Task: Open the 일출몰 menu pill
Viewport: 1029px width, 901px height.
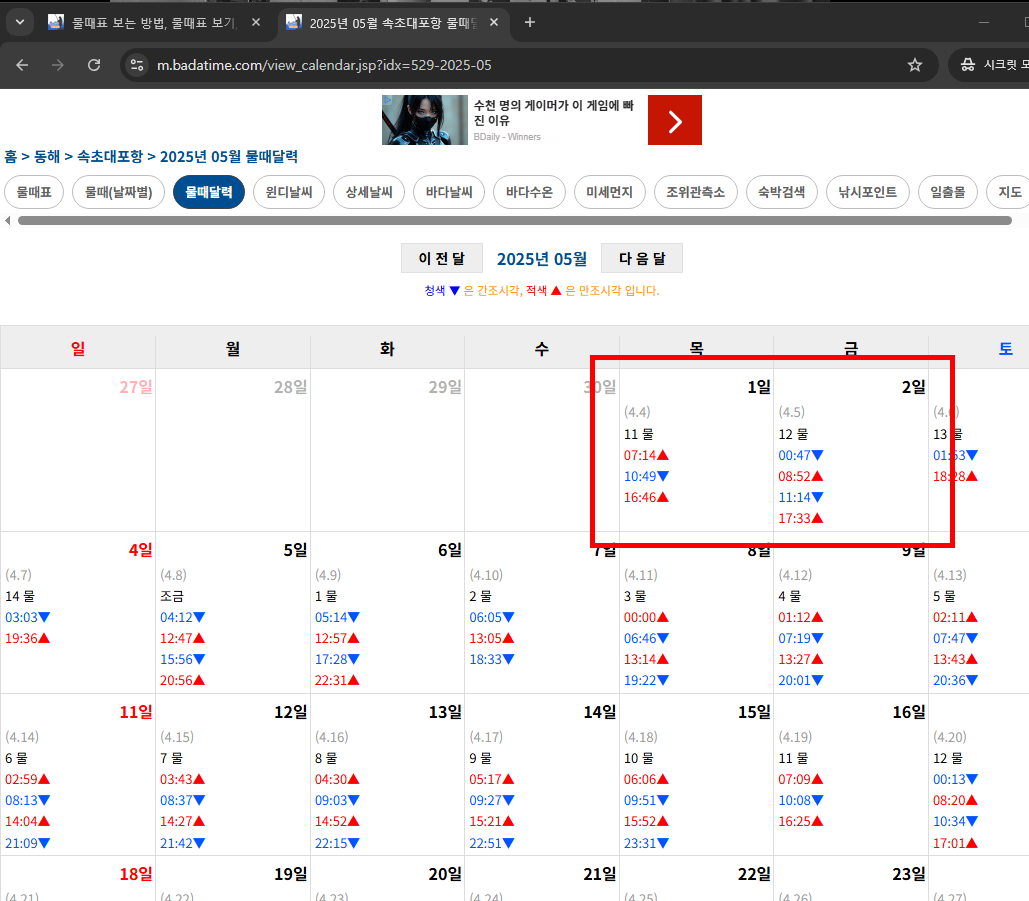Action: click(x=948, y=192)
